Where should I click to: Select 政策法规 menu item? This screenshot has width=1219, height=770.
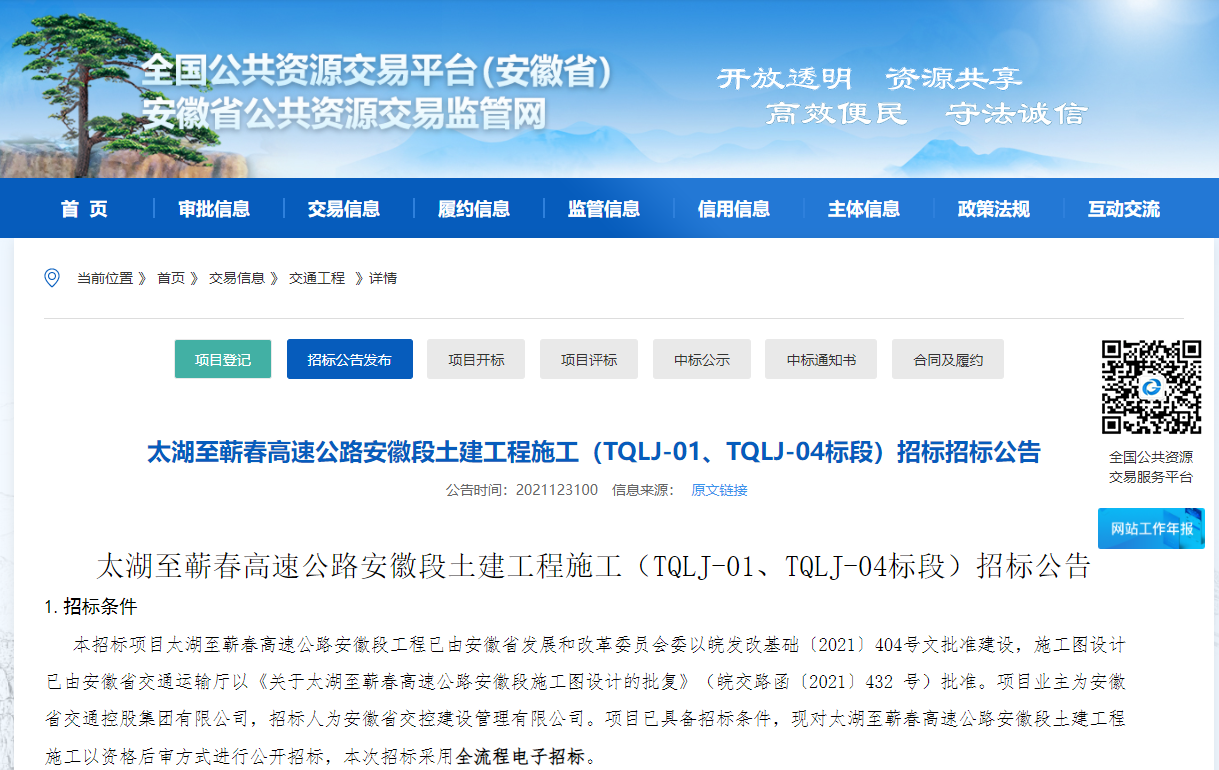[x=994, y=209]
